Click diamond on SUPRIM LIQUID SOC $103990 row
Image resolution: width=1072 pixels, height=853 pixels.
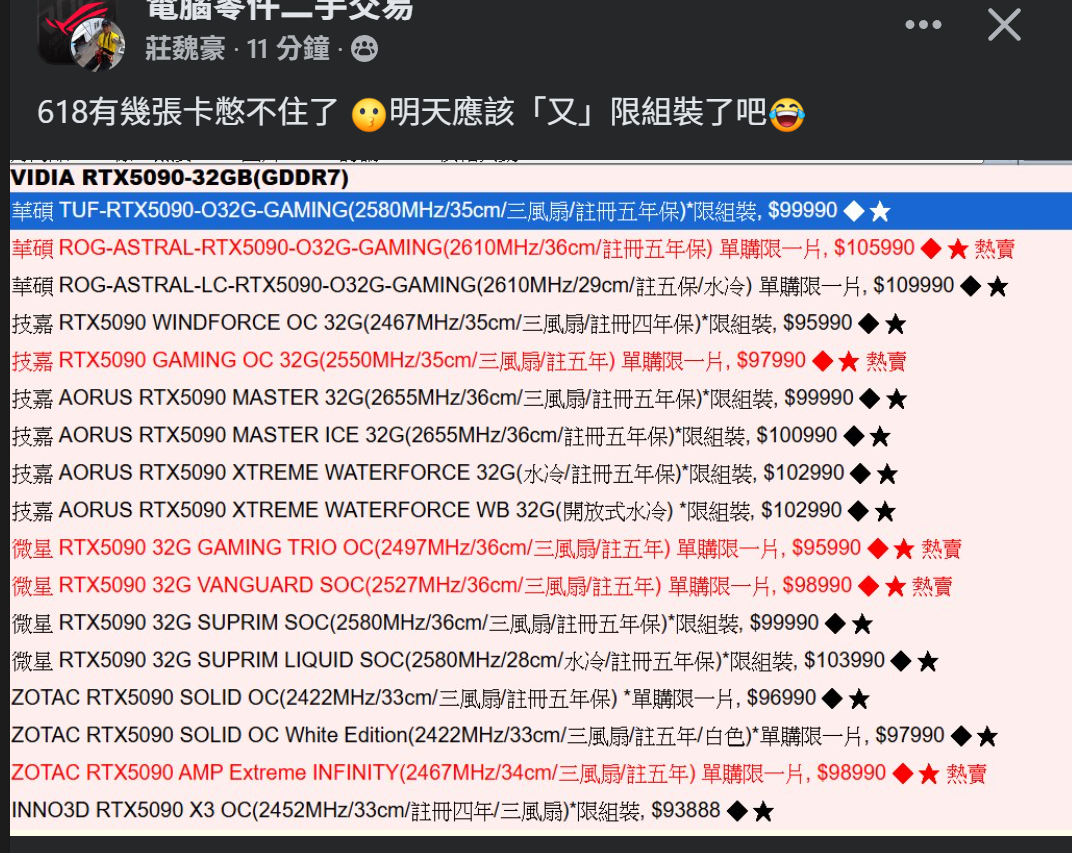point(901,662)
